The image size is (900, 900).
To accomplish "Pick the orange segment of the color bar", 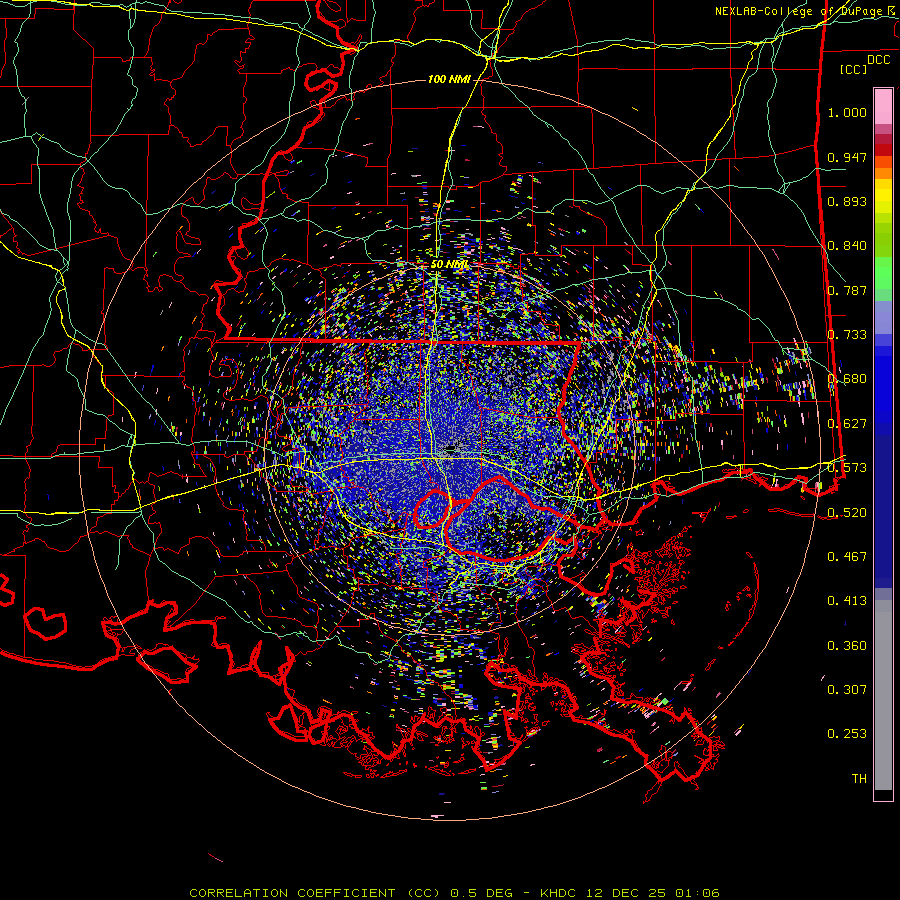I will click(883, 173).
